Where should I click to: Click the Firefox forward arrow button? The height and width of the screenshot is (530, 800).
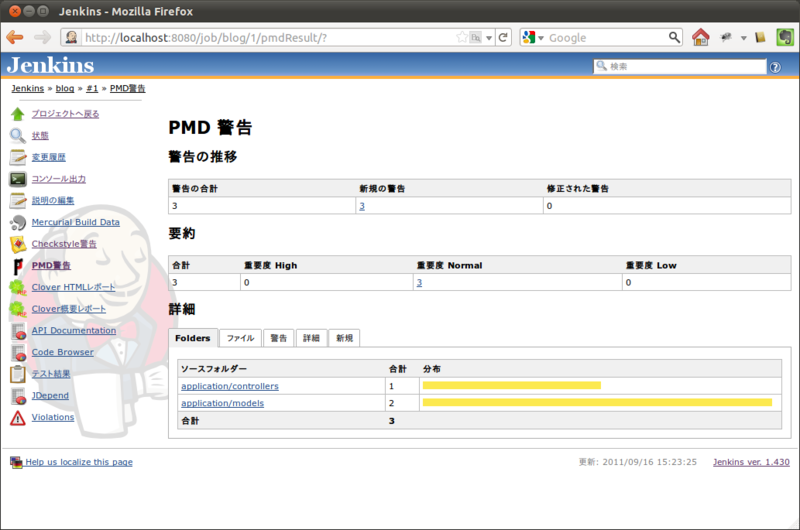pyautogui.click(x=42, y=37)
